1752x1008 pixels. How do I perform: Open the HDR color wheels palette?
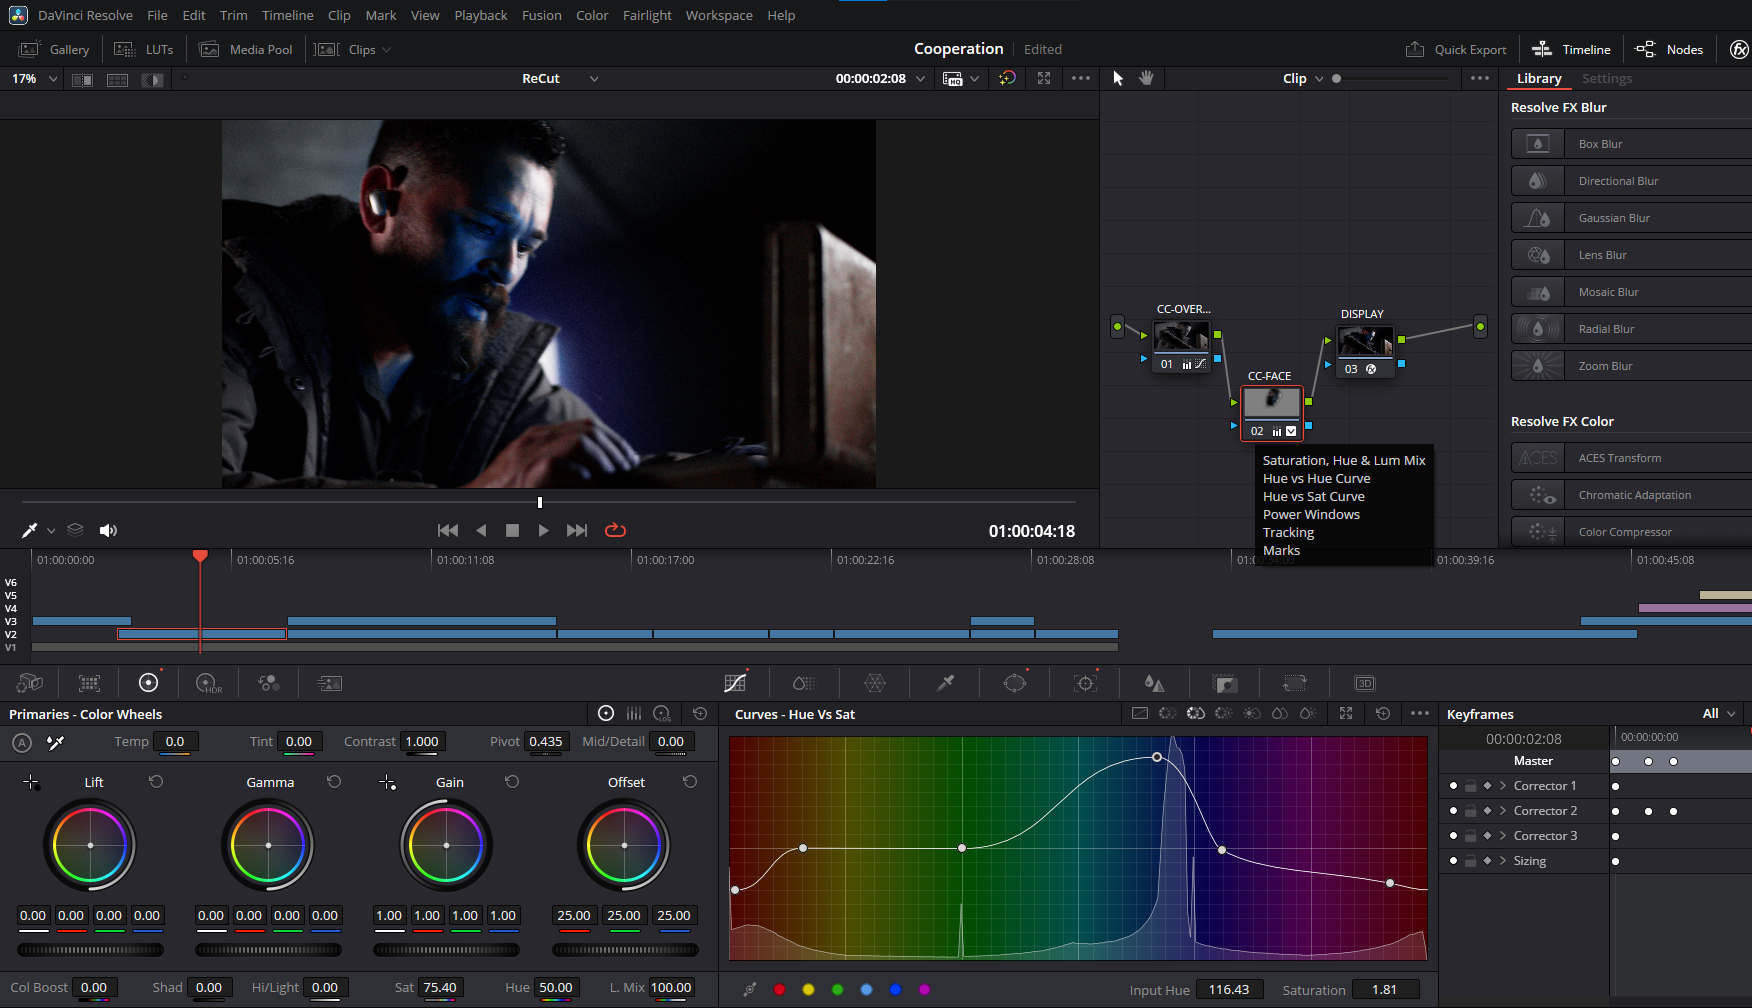point(208,683)
